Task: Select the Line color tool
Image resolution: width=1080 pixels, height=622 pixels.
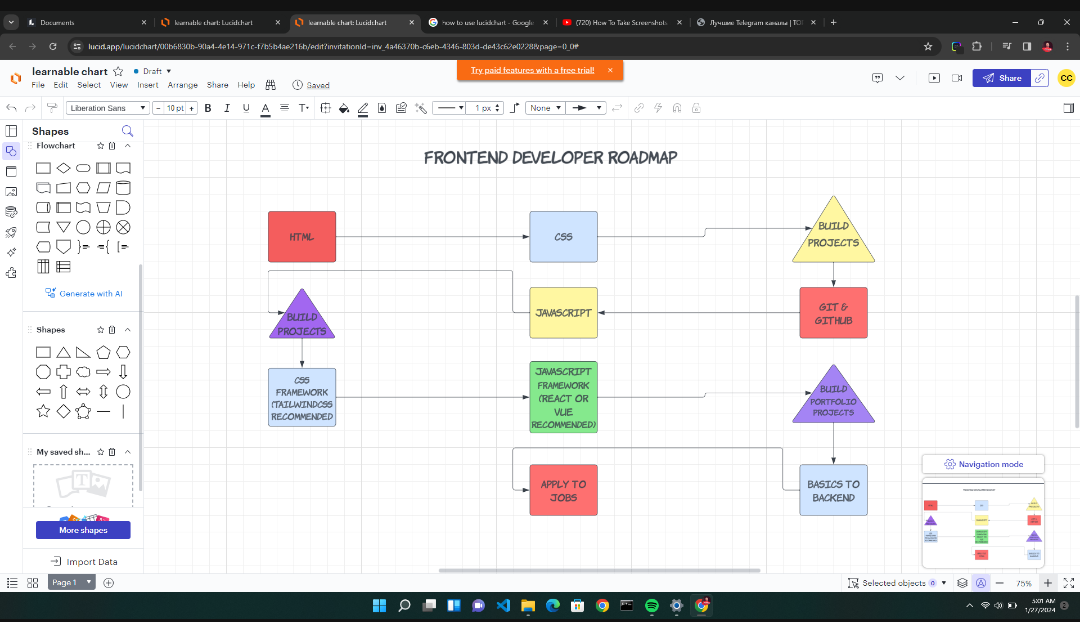Action: click(363, 108)
